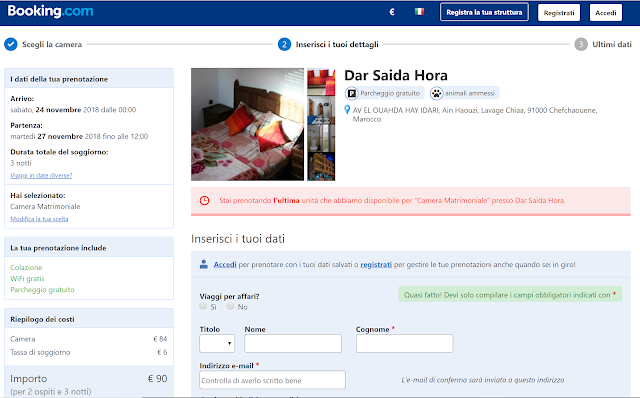
Task: Click the pets allowed paw icon
Action: (436, 93)
